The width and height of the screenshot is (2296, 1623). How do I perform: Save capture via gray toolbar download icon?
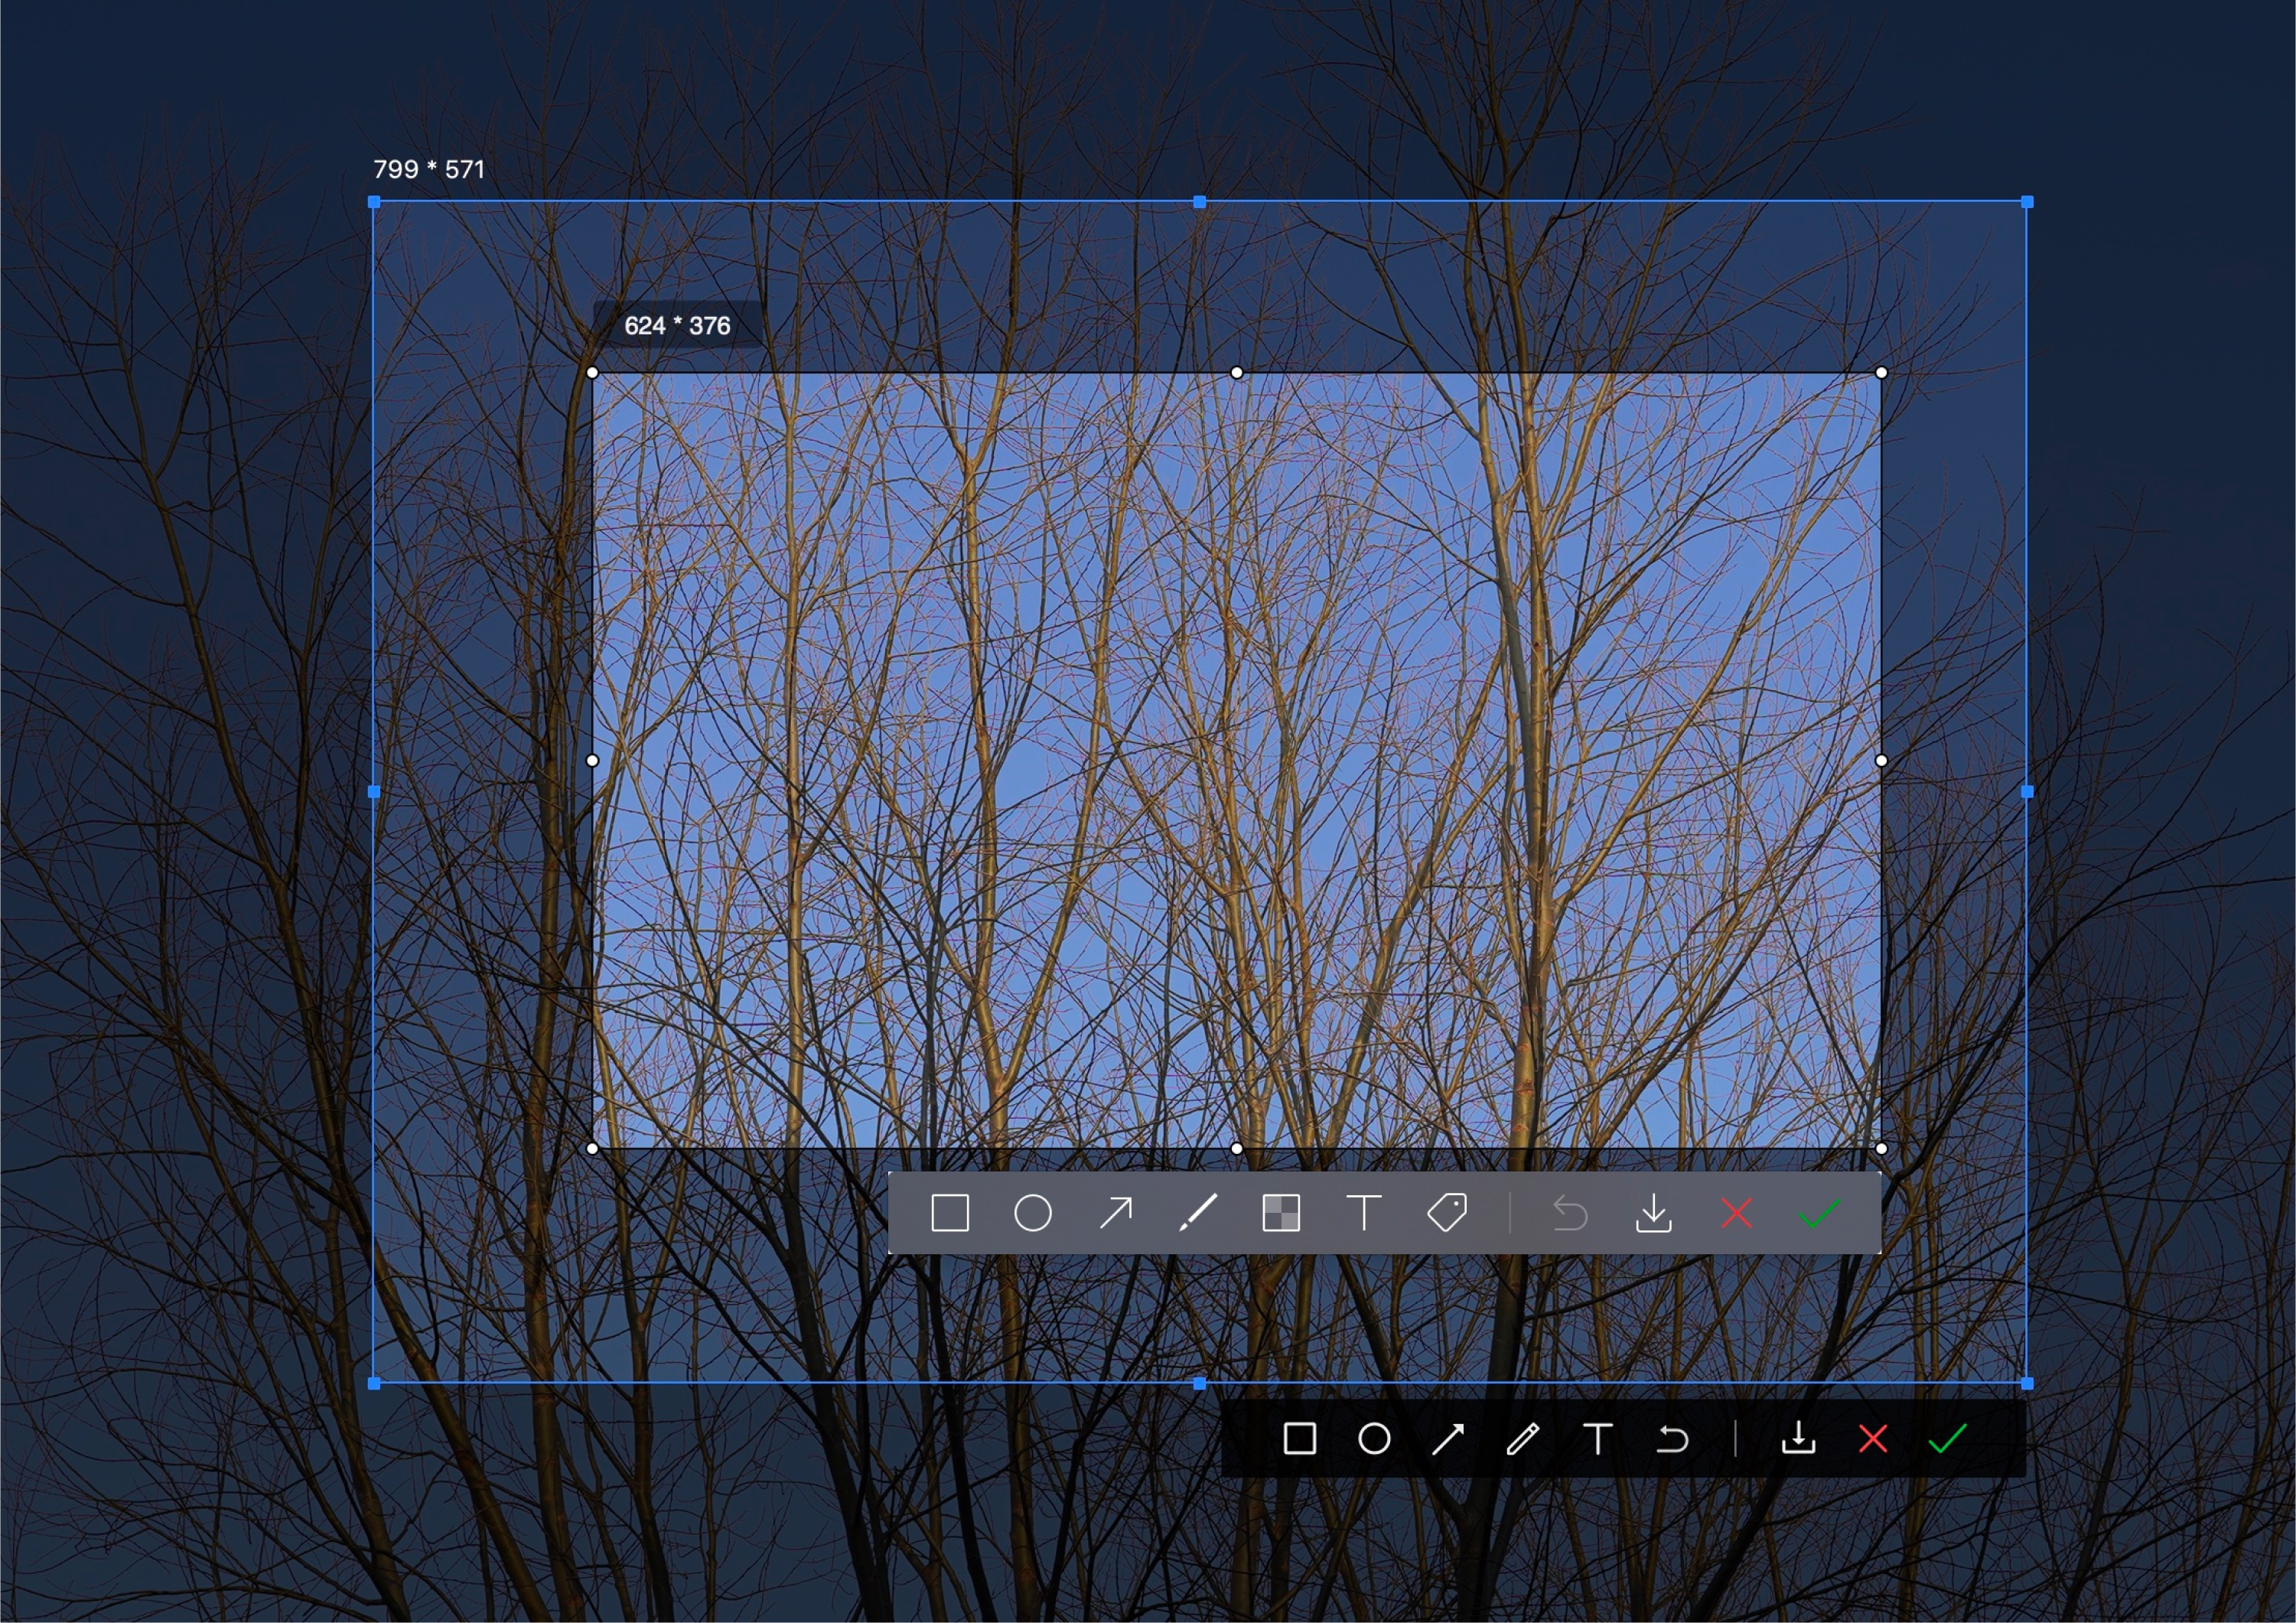1653,1213
